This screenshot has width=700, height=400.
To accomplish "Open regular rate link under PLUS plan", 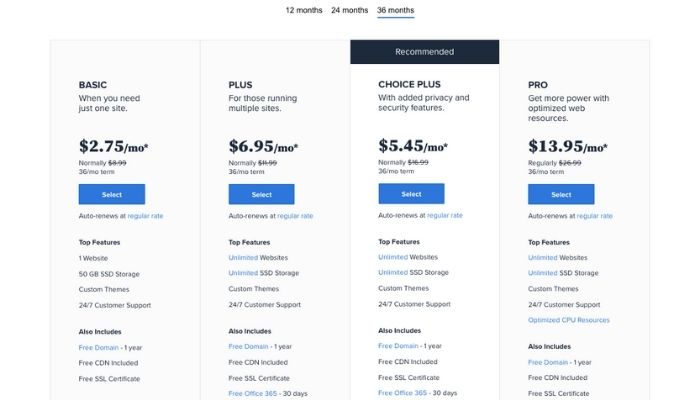I will (295, 216).
